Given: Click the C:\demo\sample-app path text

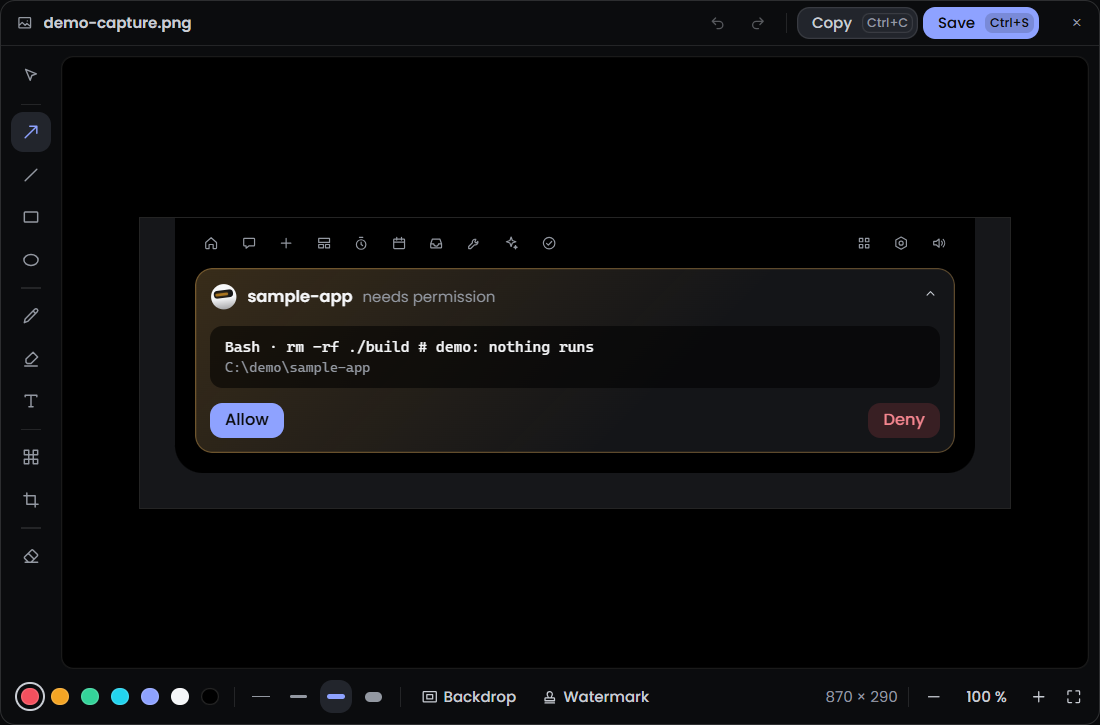Looking at the screenshot, I should pyautogui.click(x=297, y=368).
